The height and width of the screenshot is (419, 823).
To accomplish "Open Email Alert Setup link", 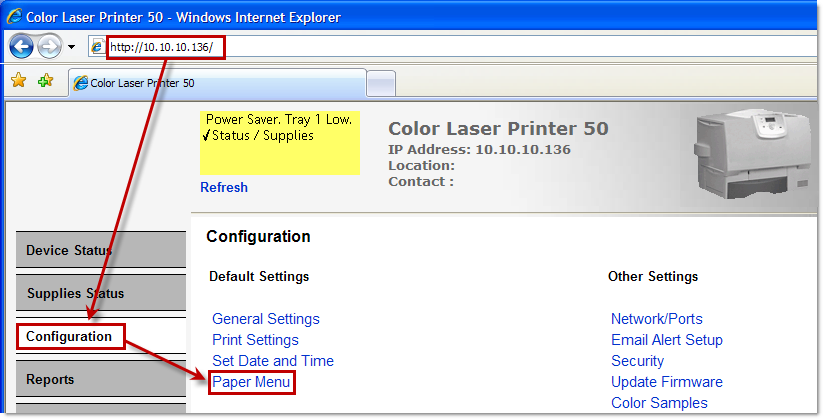I will 667,340.
